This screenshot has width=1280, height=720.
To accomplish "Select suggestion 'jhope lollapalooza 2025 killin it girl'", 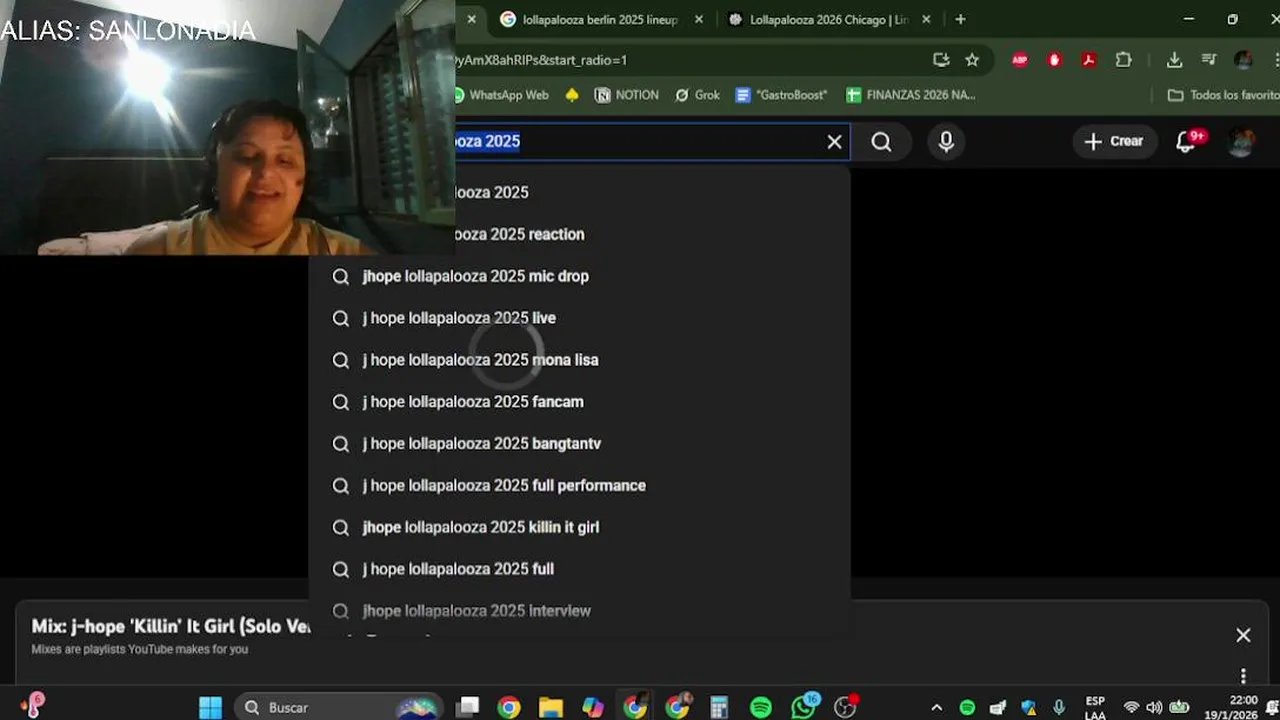I will point(580,527).
